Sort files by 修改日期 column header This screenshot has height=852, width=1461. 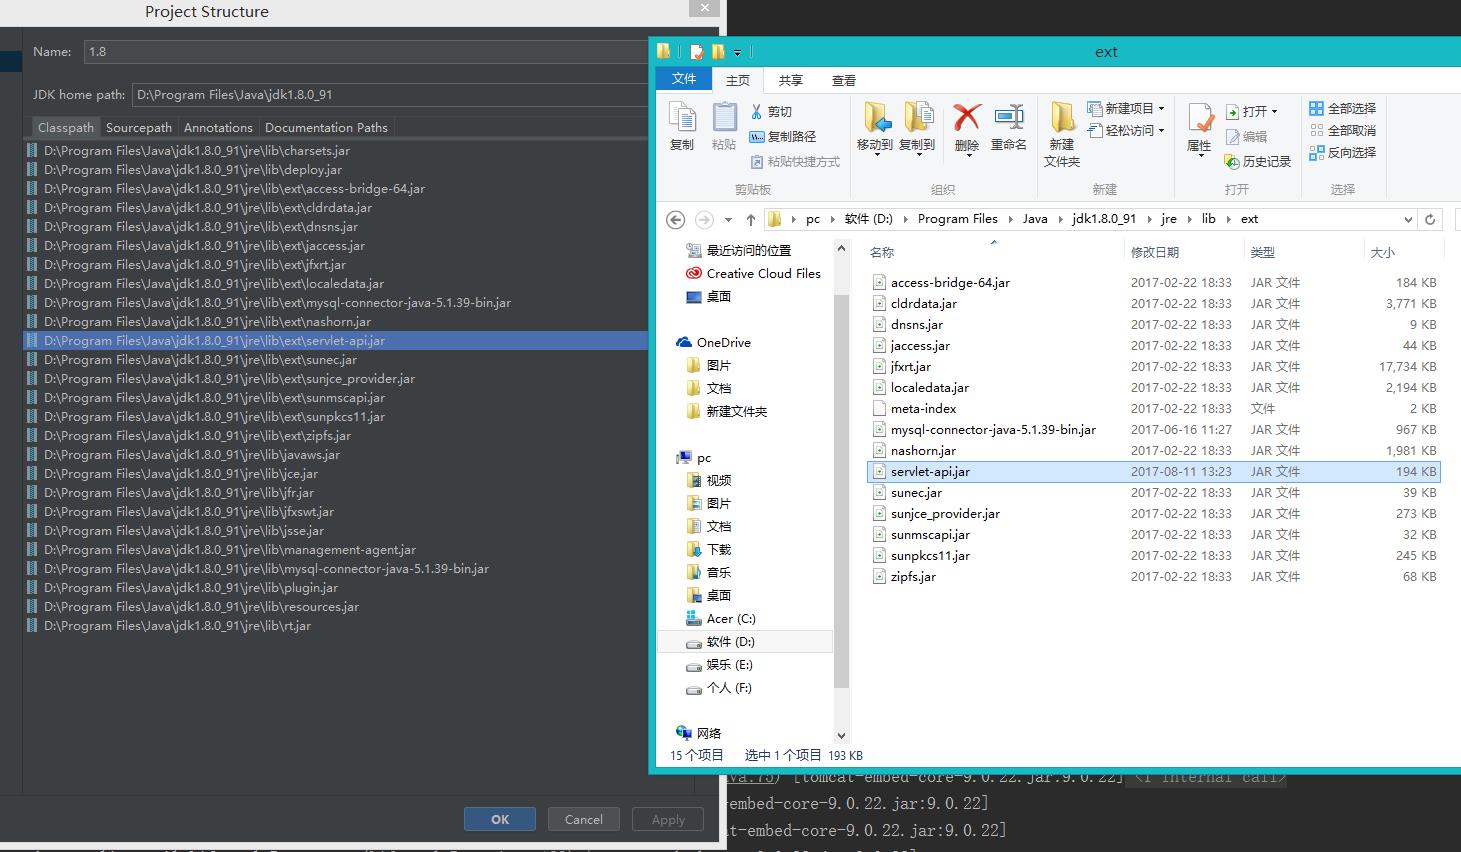point(1155,252)
